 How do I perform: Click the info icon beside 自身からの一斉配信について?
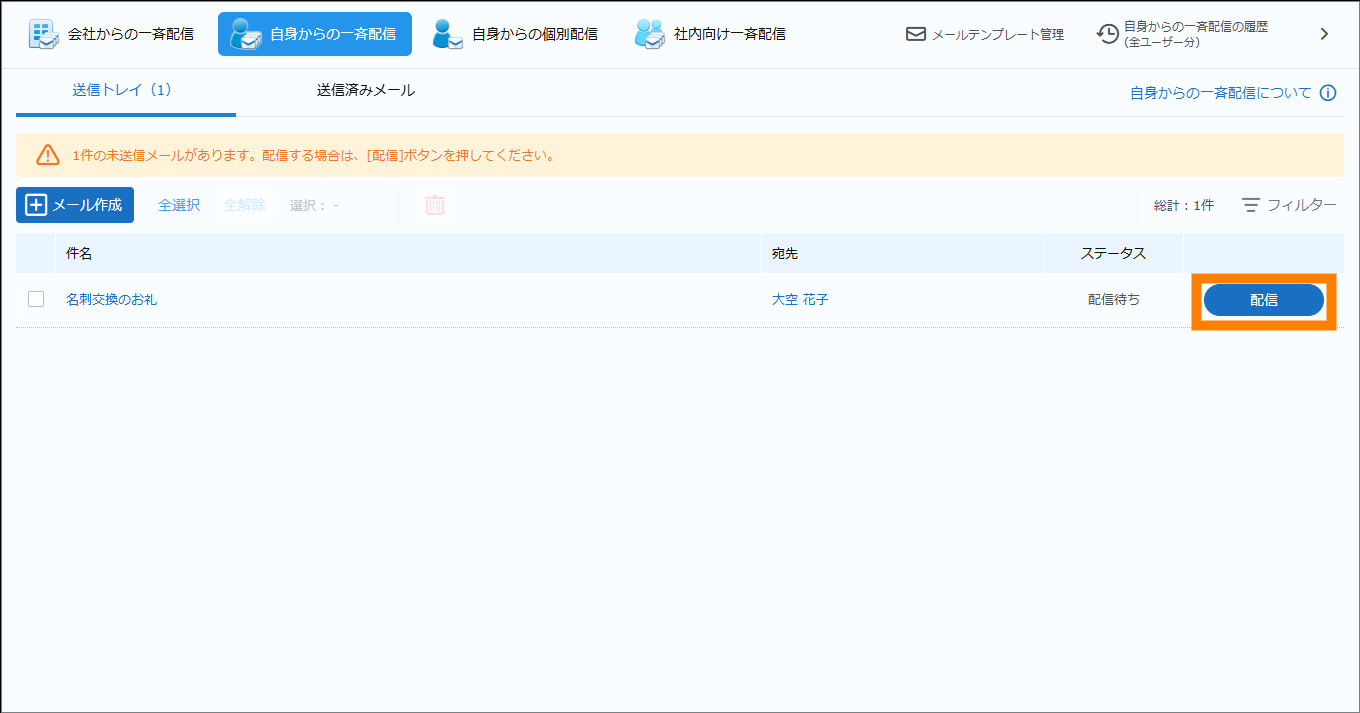(x=1328, y=93)
